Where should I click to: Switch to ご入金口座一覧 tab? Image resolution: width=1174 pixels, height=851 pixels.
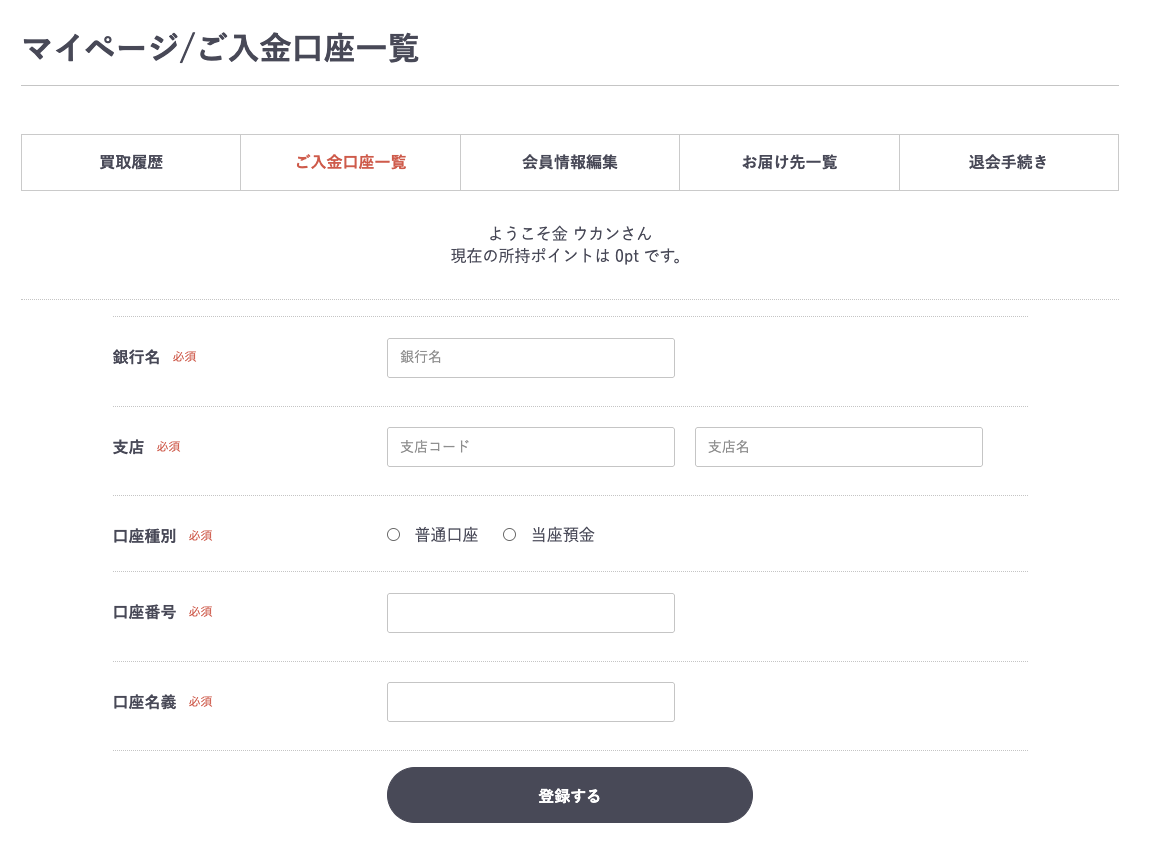pyautogui.click(x=350, y=162)
